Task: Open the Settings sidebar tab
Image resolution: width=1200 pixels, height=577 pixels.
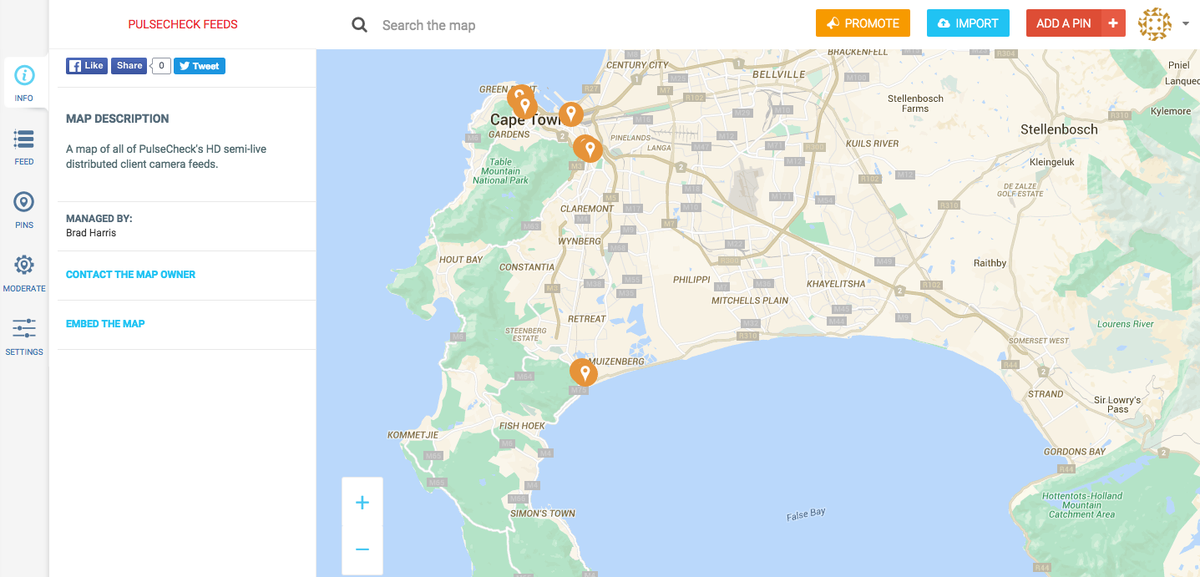Action: click(x=24, y=337)
